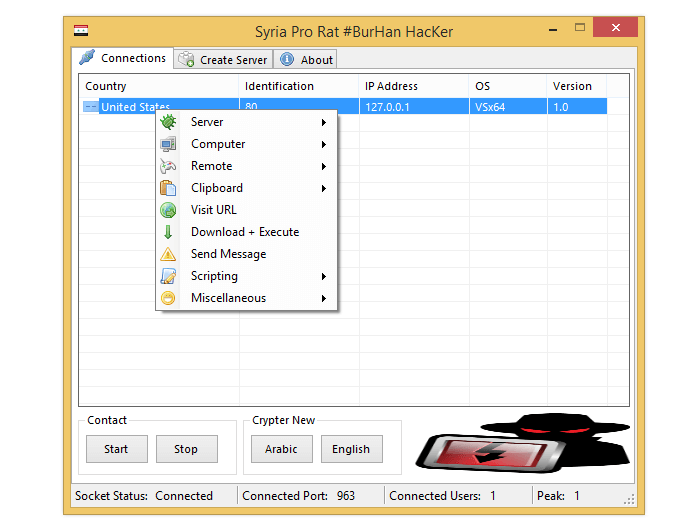The image size is (694, 527).
Task: Click the globe icon for Visit URL
Action: pos(168,210)
